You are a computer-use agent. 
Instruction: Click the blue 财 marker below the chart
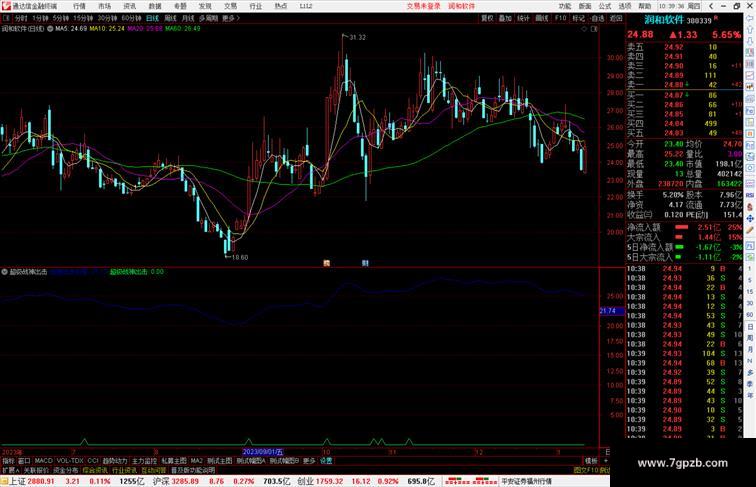365,263
